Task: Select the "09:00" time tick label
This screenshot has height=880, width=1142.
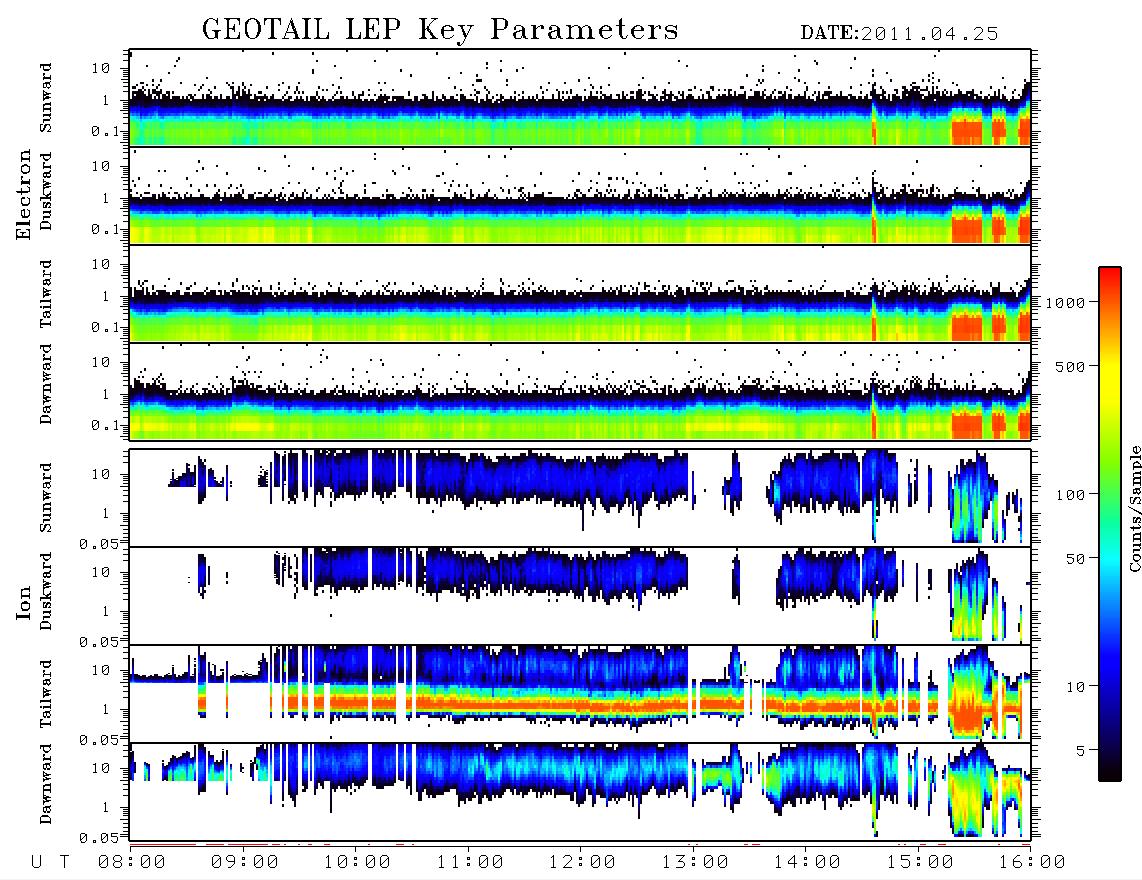Action: pos(245,863)
